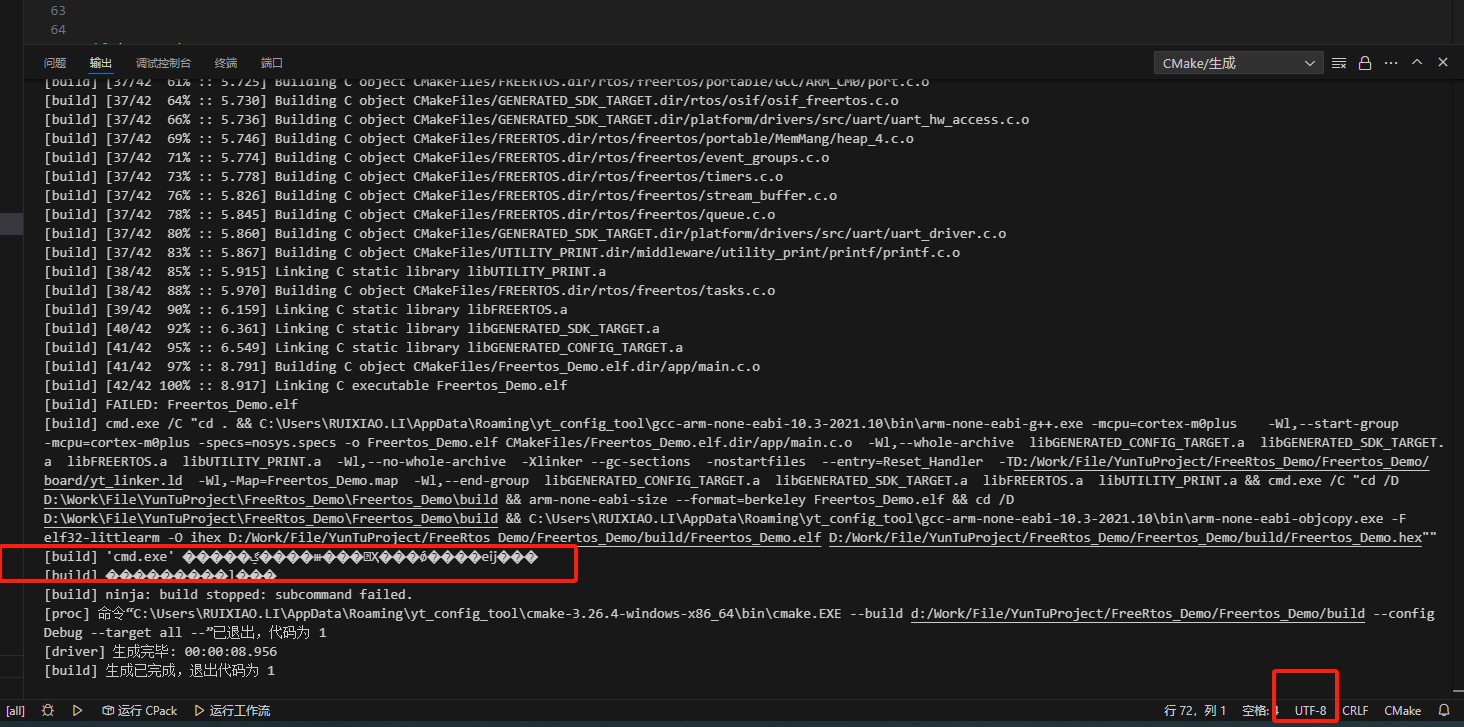
Task: Click the uart_hw_access.c.o build line
Action: [537, 120]
